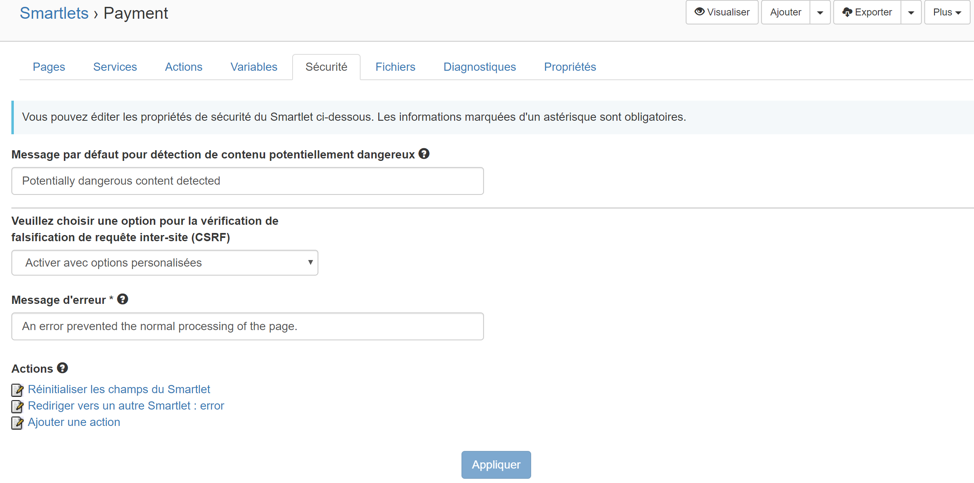This screenshot has width=974, height=483.
Task: Open the Plus dropdown menu
Action: pyautogui.click(x=947, y=12)
